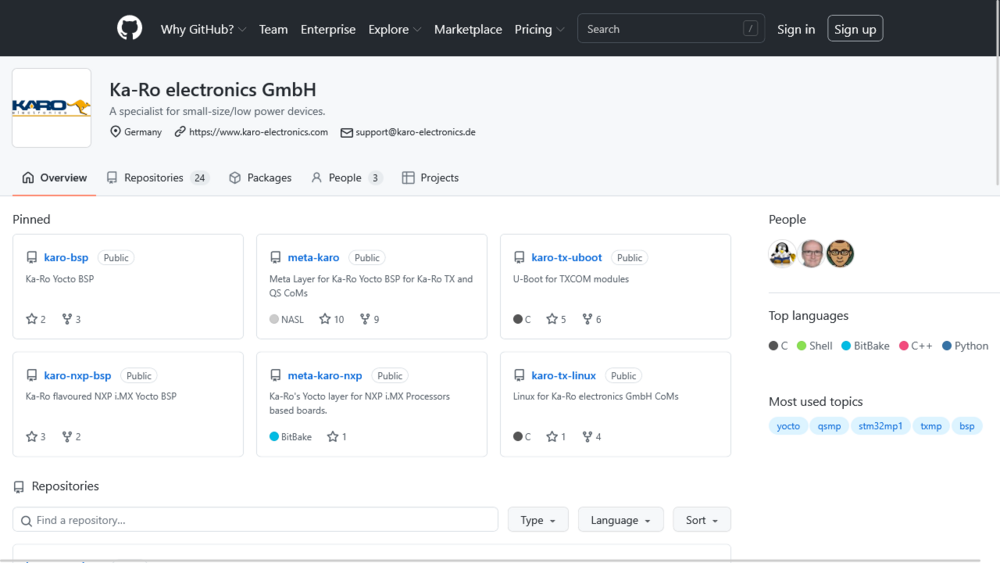
Task: Go to the Team page in navbar
Action: 273,29
